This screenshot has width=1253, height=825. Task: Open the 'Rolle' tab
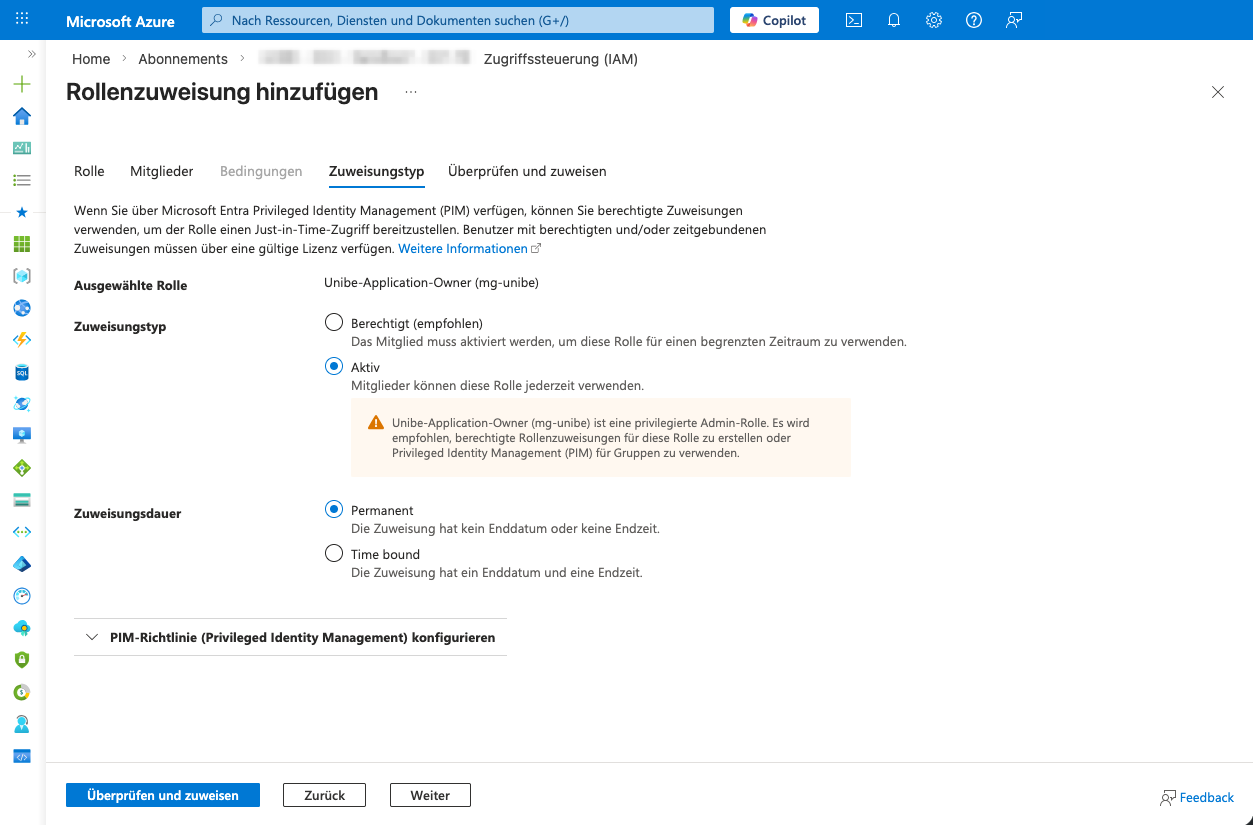[x=88, y=171]
